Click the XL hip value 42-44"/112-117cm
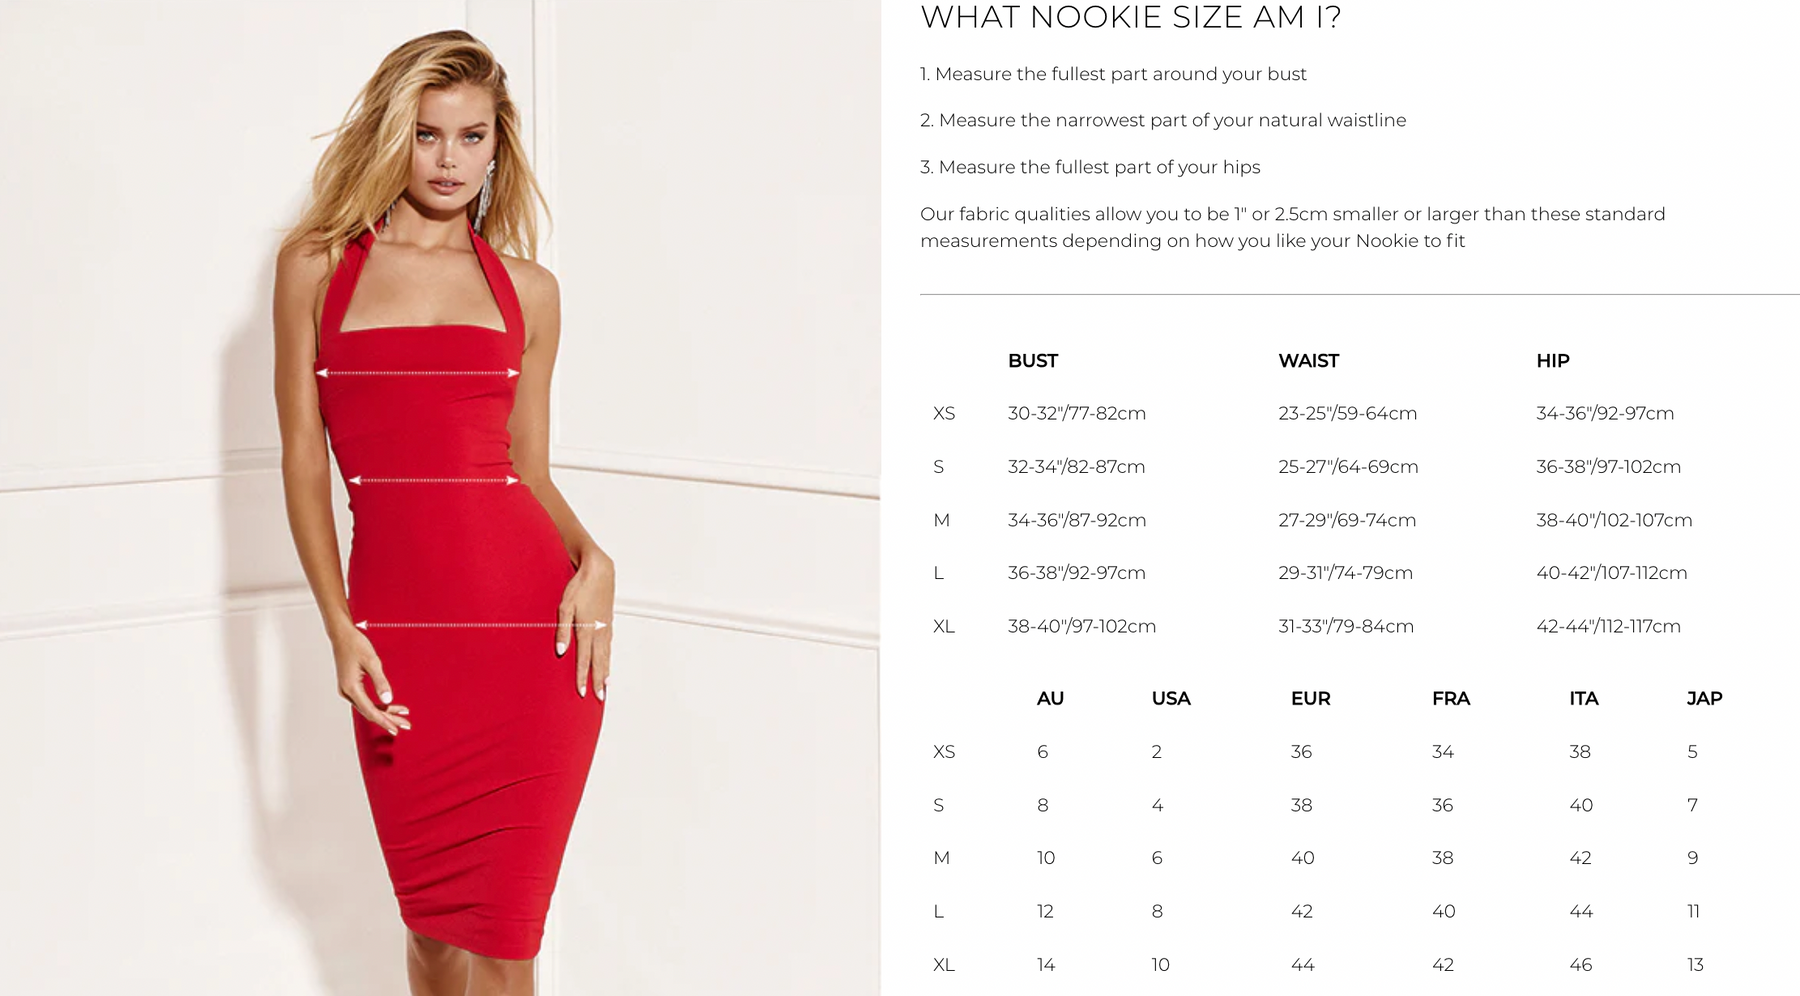Viewport: 1800px width, 996px height. (1608, 626)
